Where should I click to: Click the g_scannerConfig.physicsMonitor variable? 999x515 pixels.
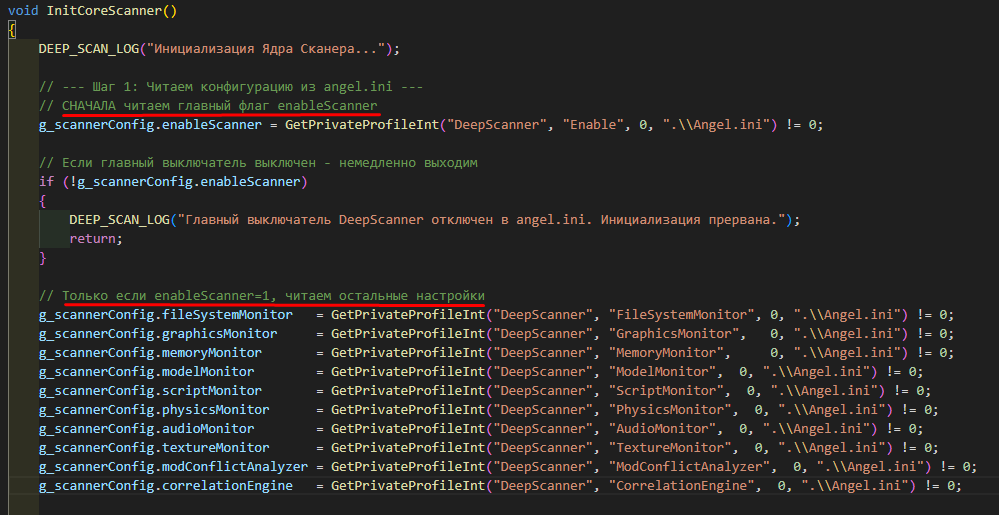[154, 409]
